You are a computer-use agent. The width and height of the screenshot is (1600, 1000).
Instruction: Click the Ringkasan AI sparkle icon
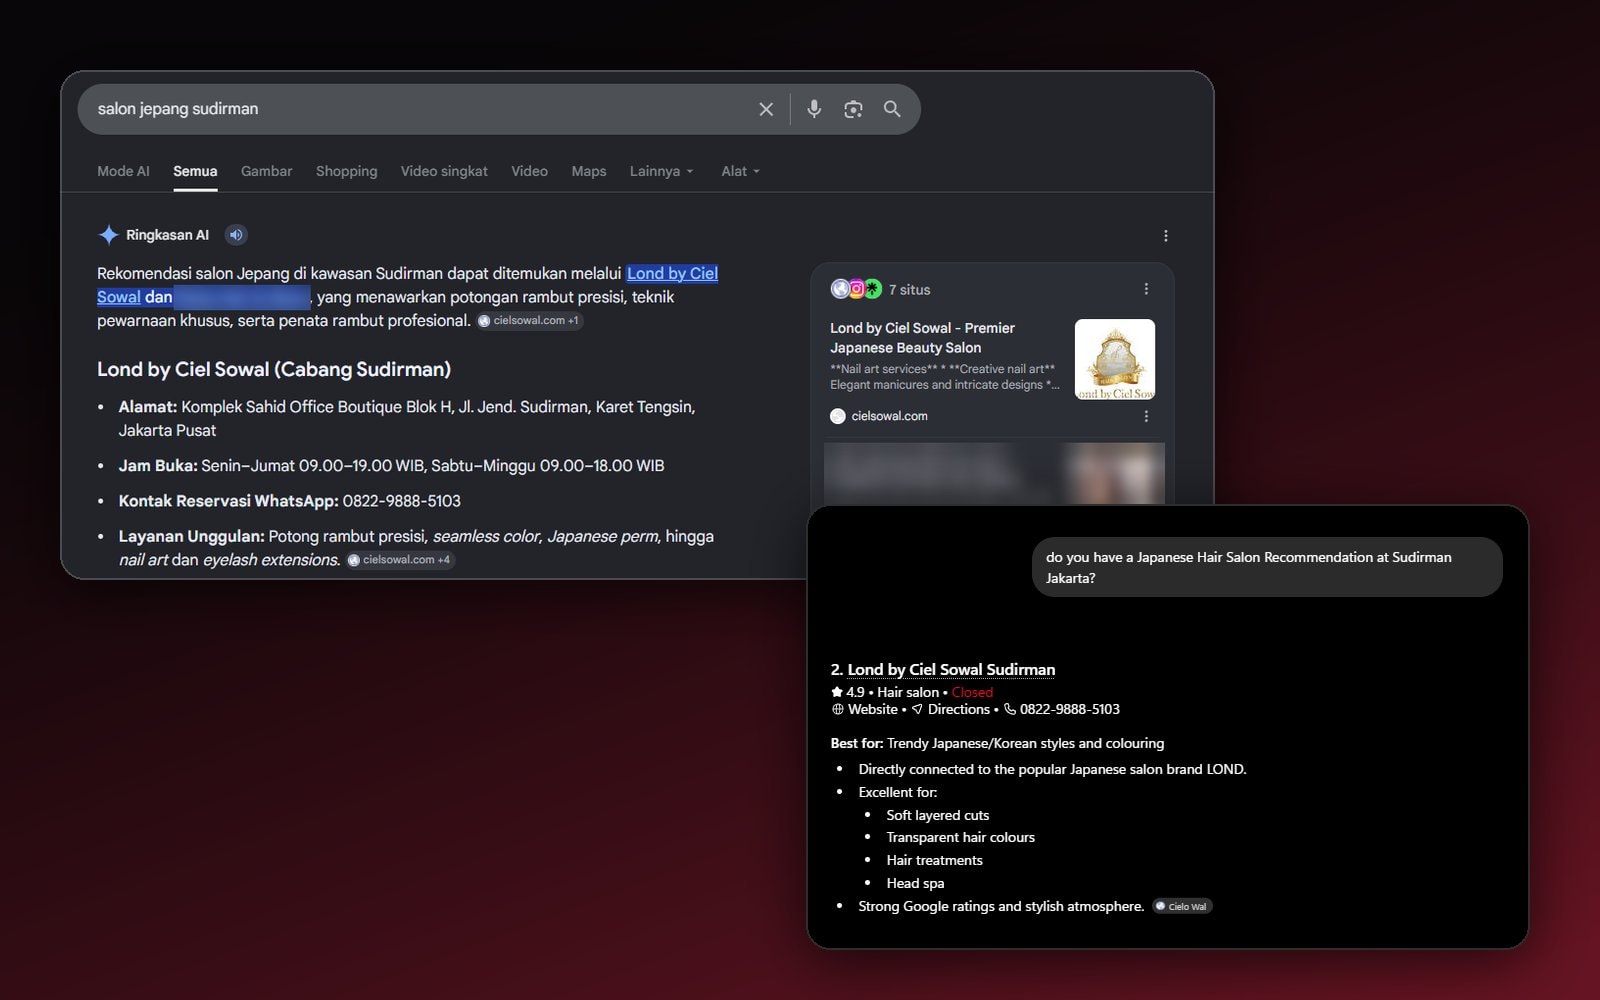pyautogui.click(x=108, y=235)
